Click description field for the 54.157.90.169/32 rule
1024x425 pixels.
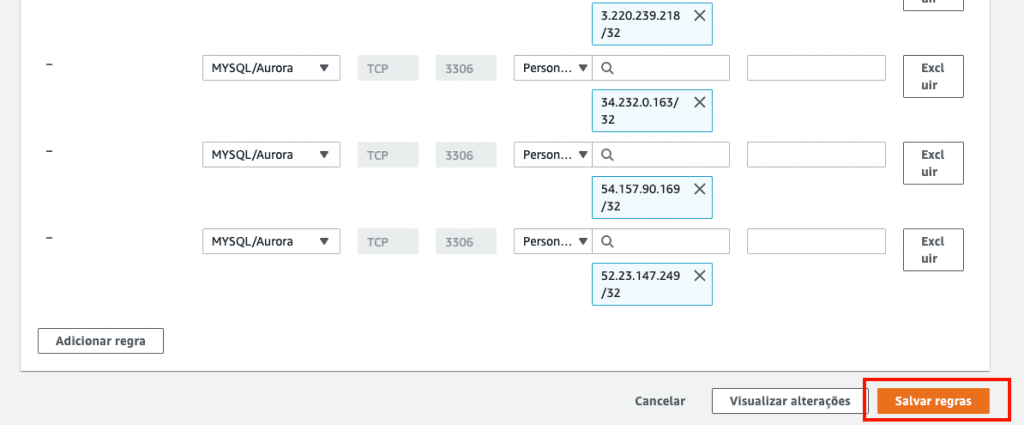[x=816, y=155]
